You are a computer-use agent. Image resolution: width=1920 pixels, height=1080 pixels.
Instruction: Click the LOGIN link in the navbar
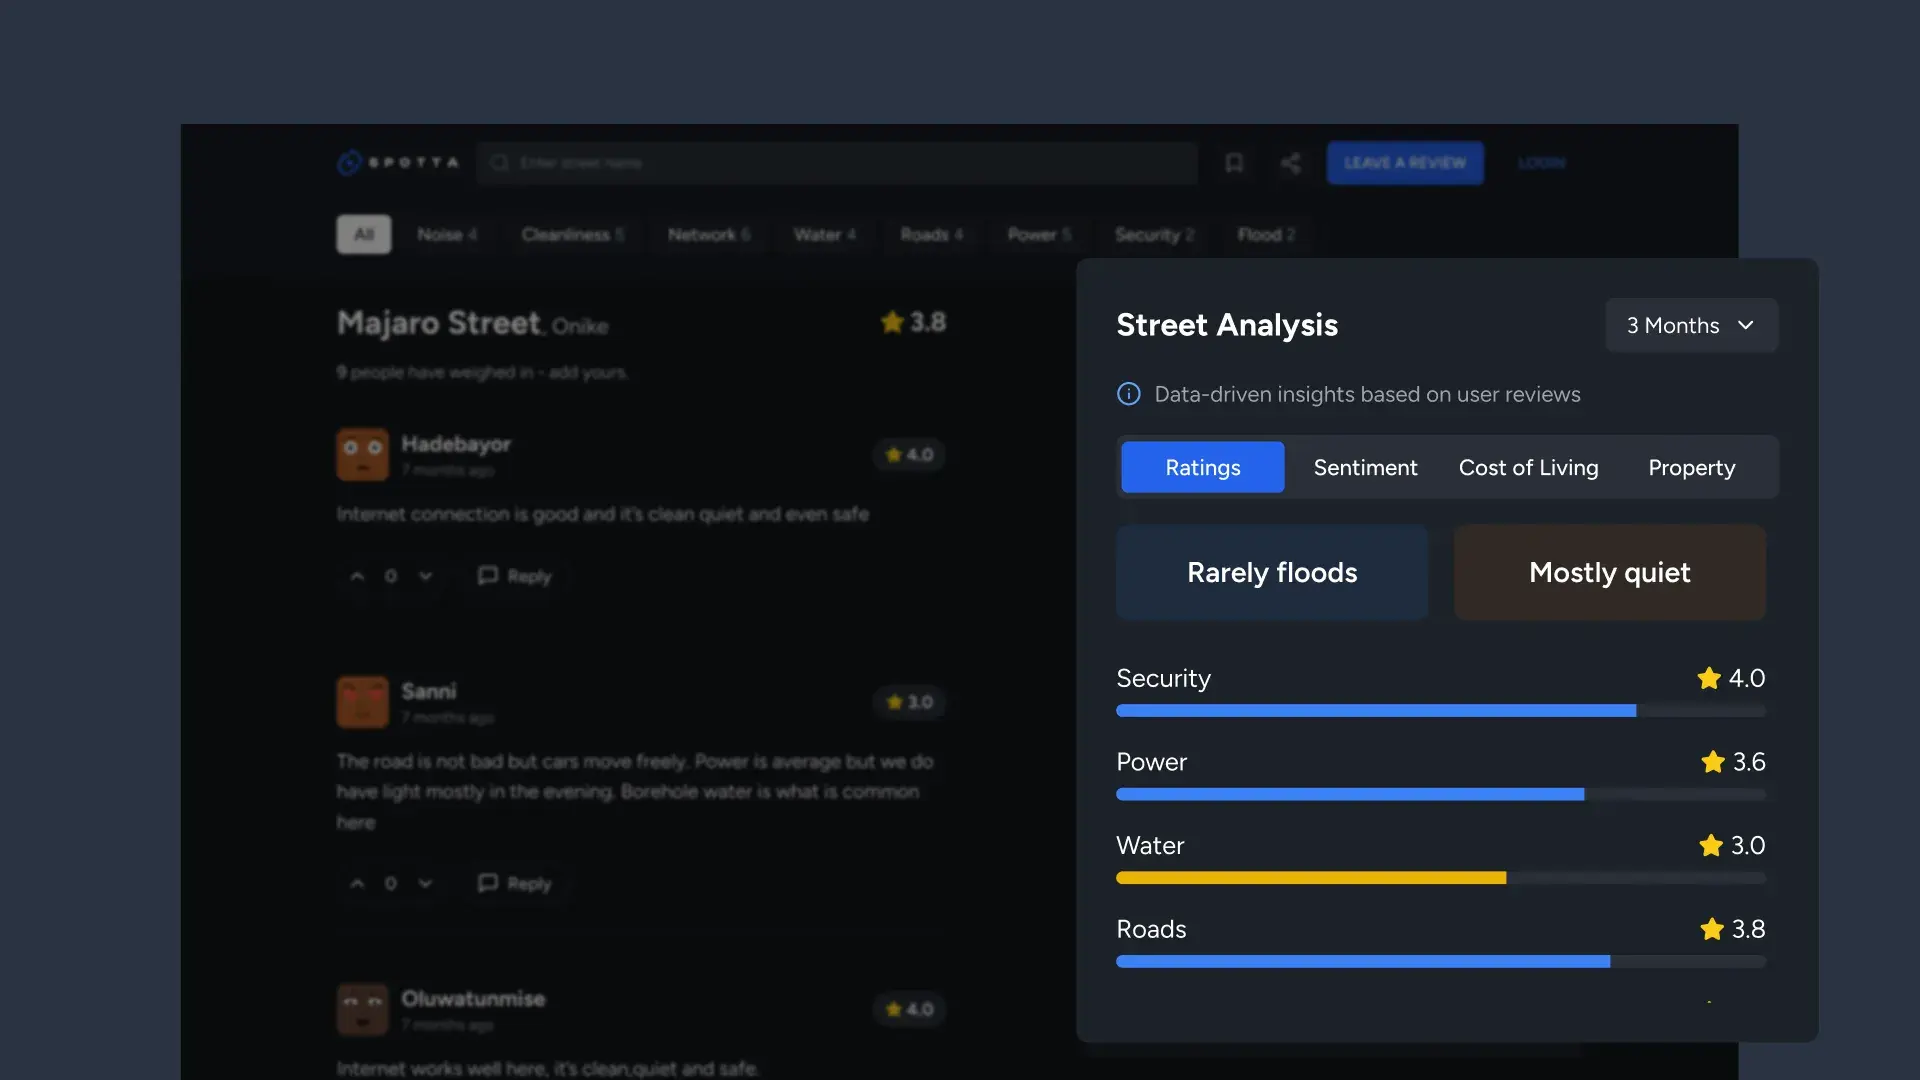(x=1541, y=162)
